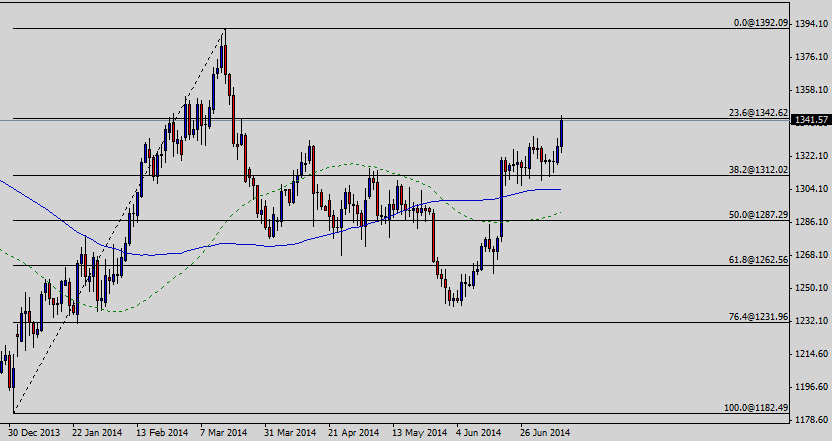
Task: Click the 1196.10 price axis value
Action: coord(810,387)
